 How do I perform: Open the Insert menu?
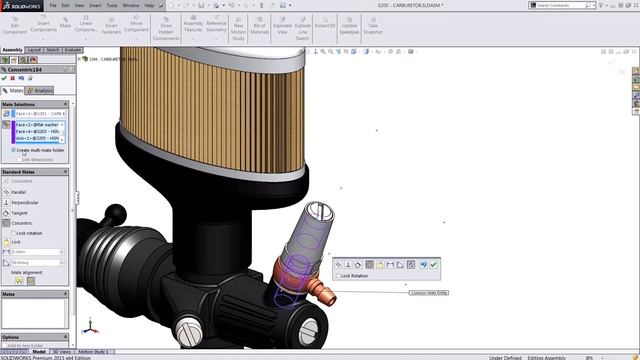(95, 6)
